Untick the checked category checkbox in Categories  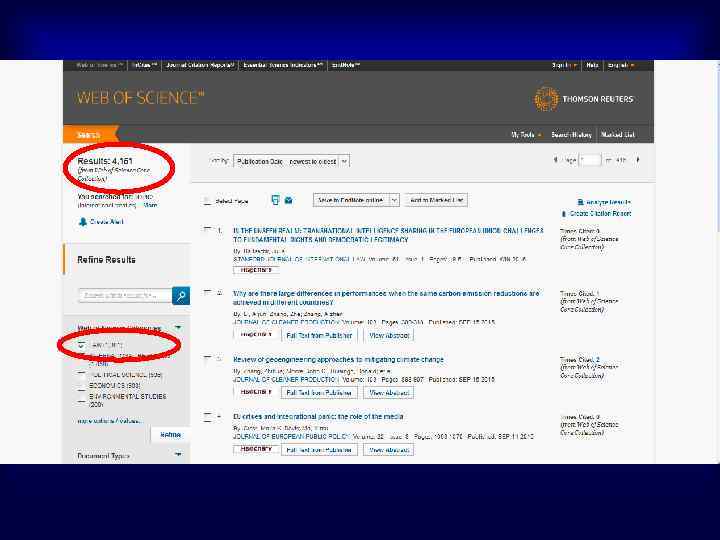click(x=81, y=345)
